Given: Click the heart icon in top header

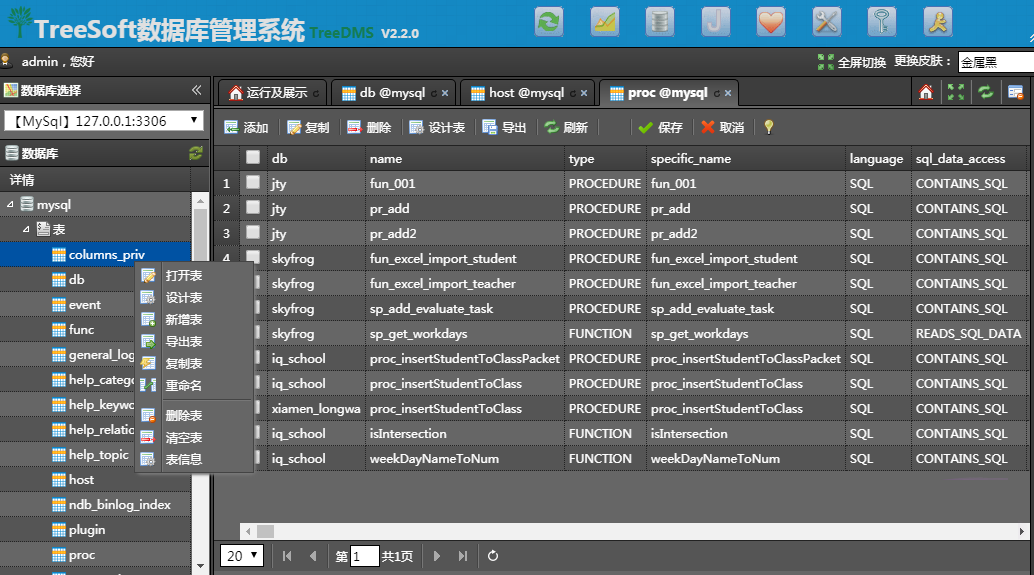Looking at the screenshot, I should (771, 21).
